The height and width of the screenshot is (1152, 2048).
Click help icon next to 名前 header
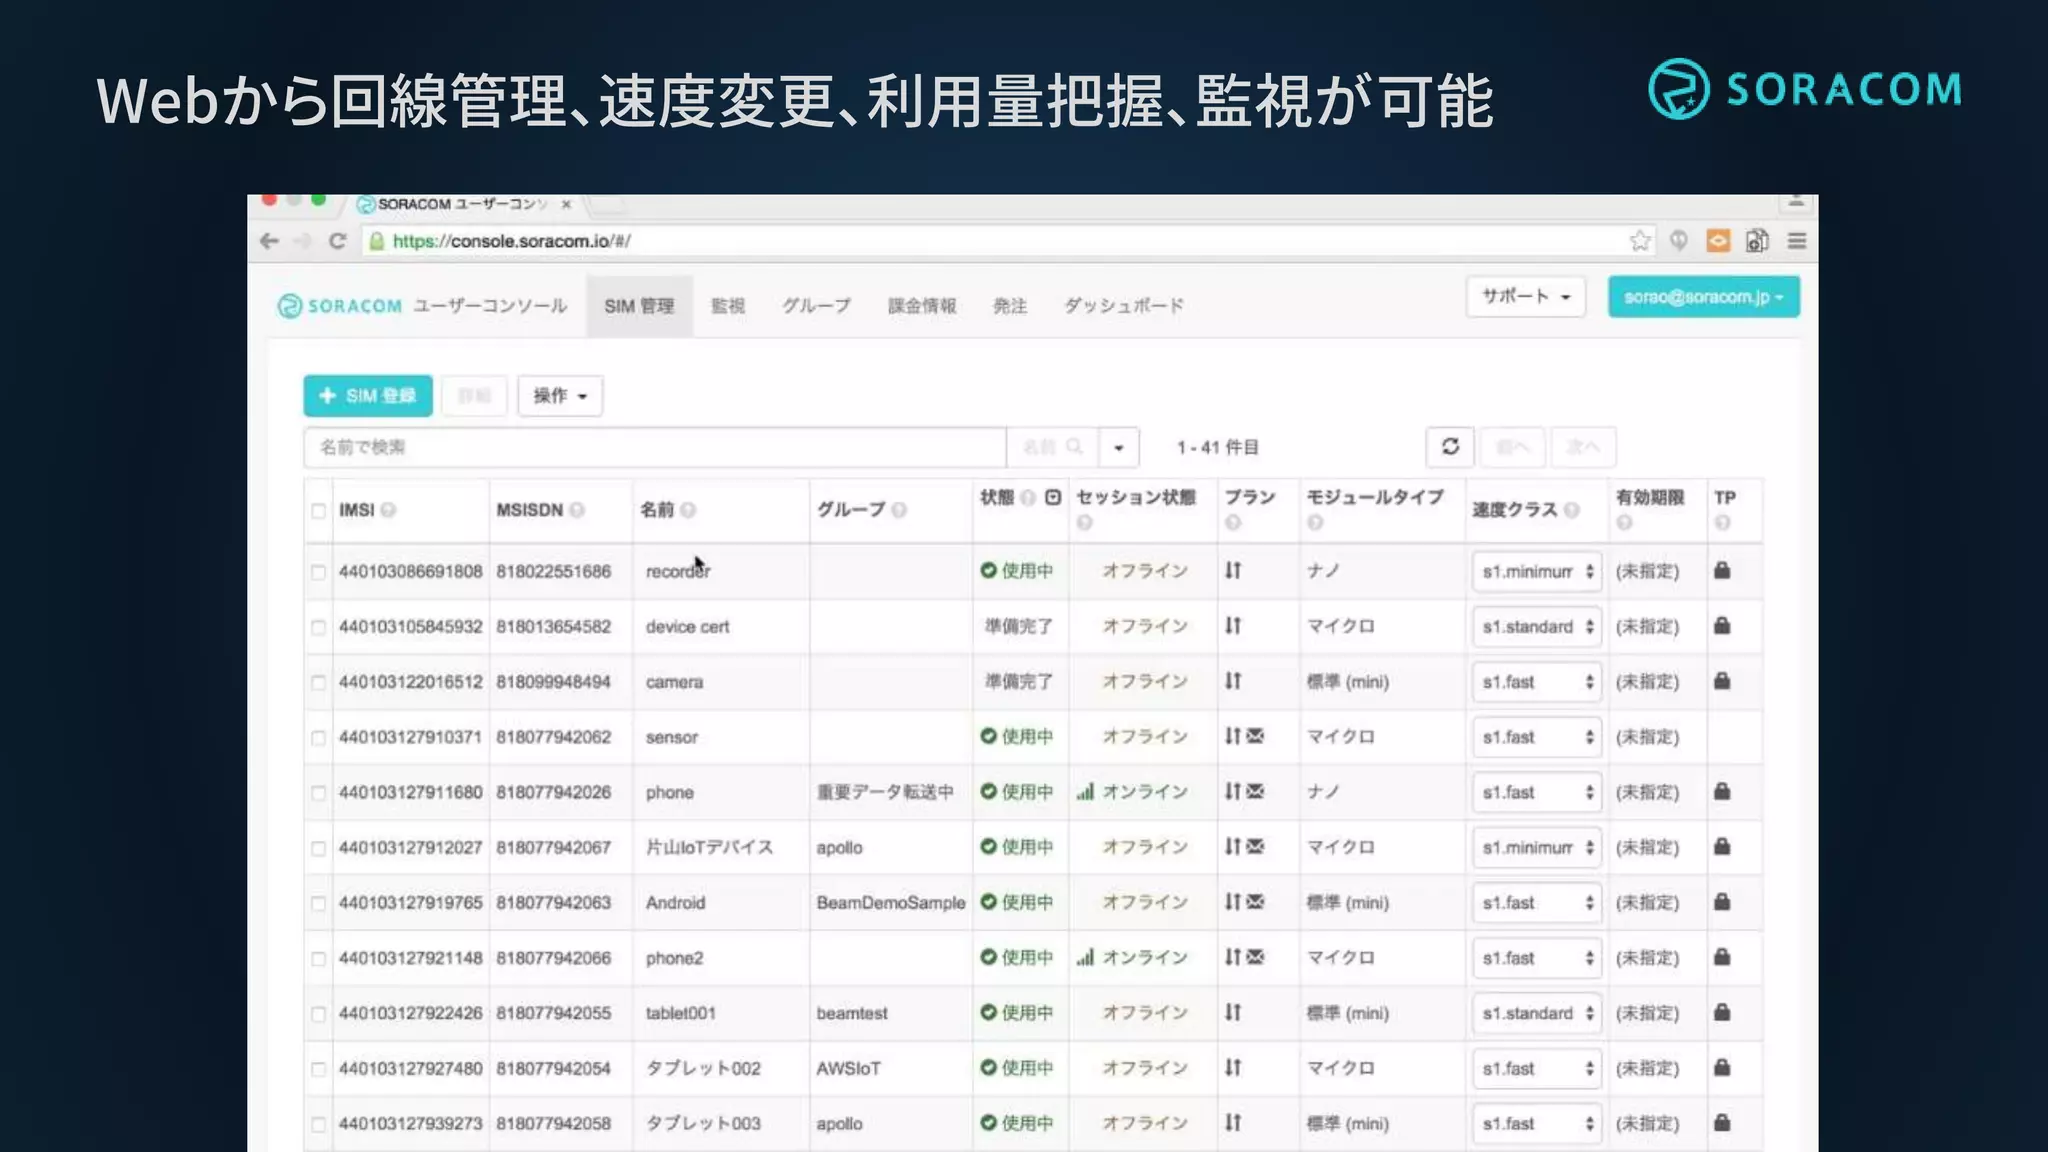688,510
